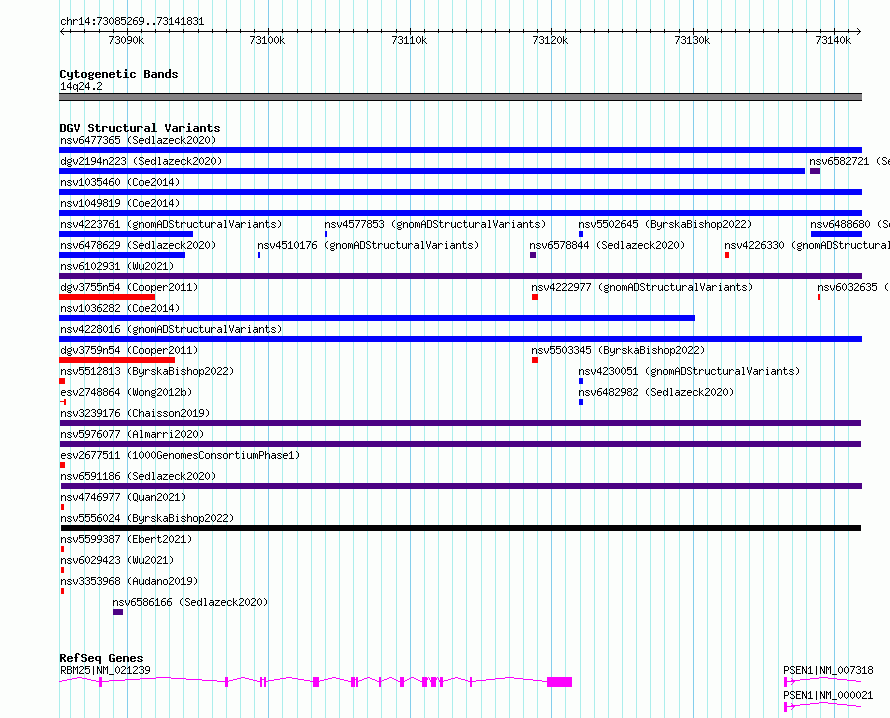Click the nsv6477365 (Sedlazeck2020) variant label
Image resolution: width=890 pixels, height=718 pixels.
coord(138,140)
